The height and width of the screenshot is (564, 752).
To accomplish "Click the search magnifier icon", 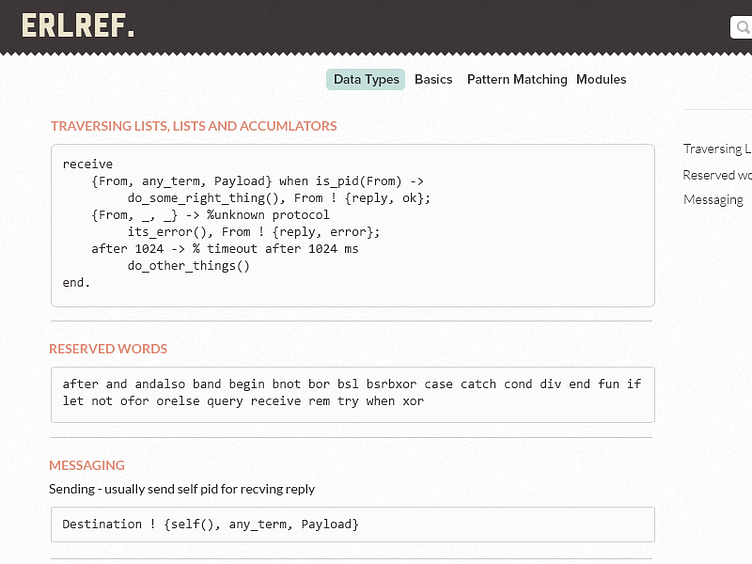I will tap(744, 27).
